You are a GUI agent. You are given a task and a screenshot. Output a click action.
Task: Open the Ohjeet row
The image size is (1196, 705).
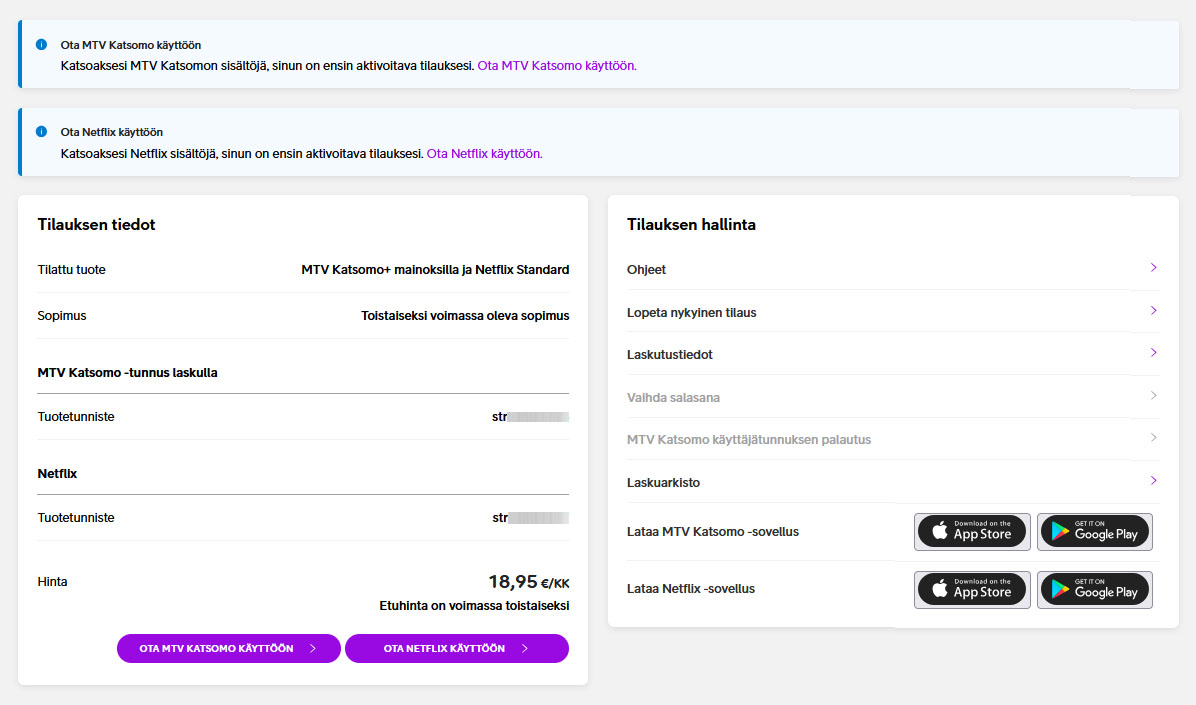point(892,269)
